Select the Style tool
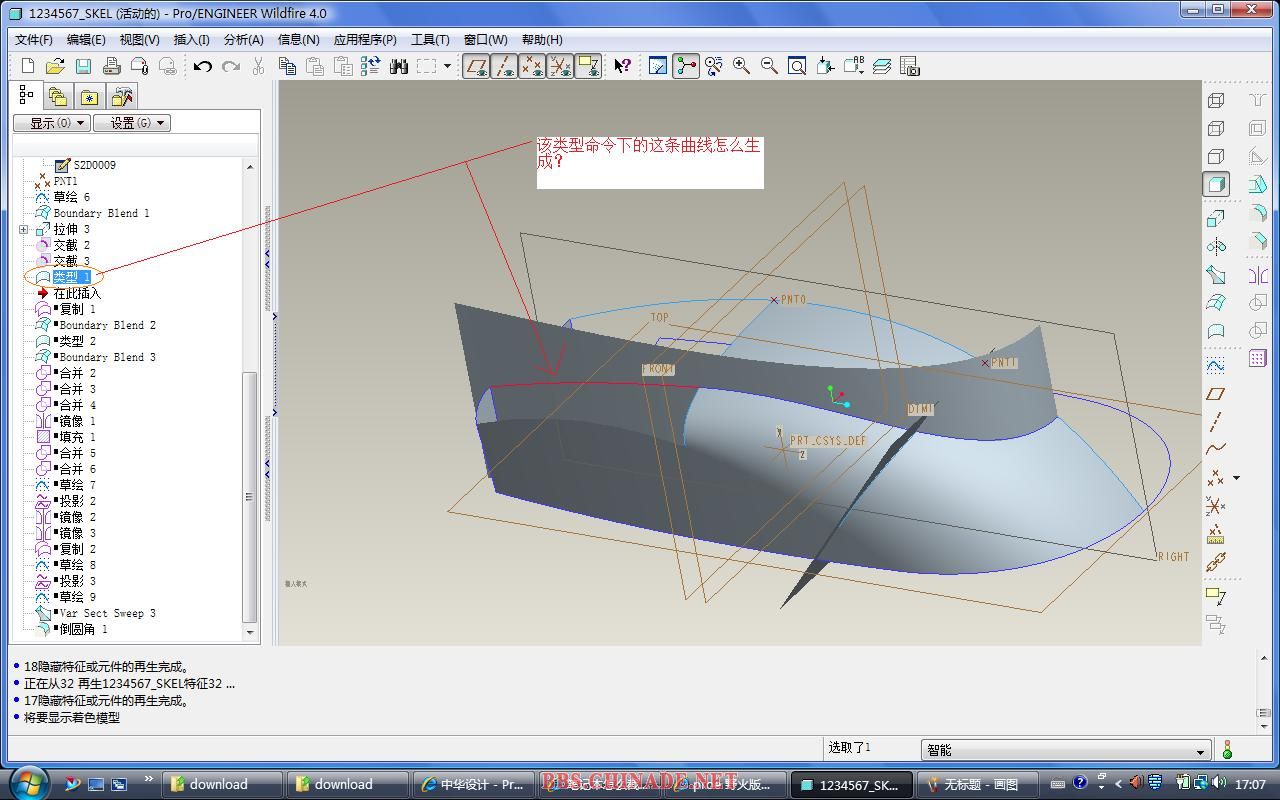The height and width of the screenshot is (800, 1280). coord(1216,330)
